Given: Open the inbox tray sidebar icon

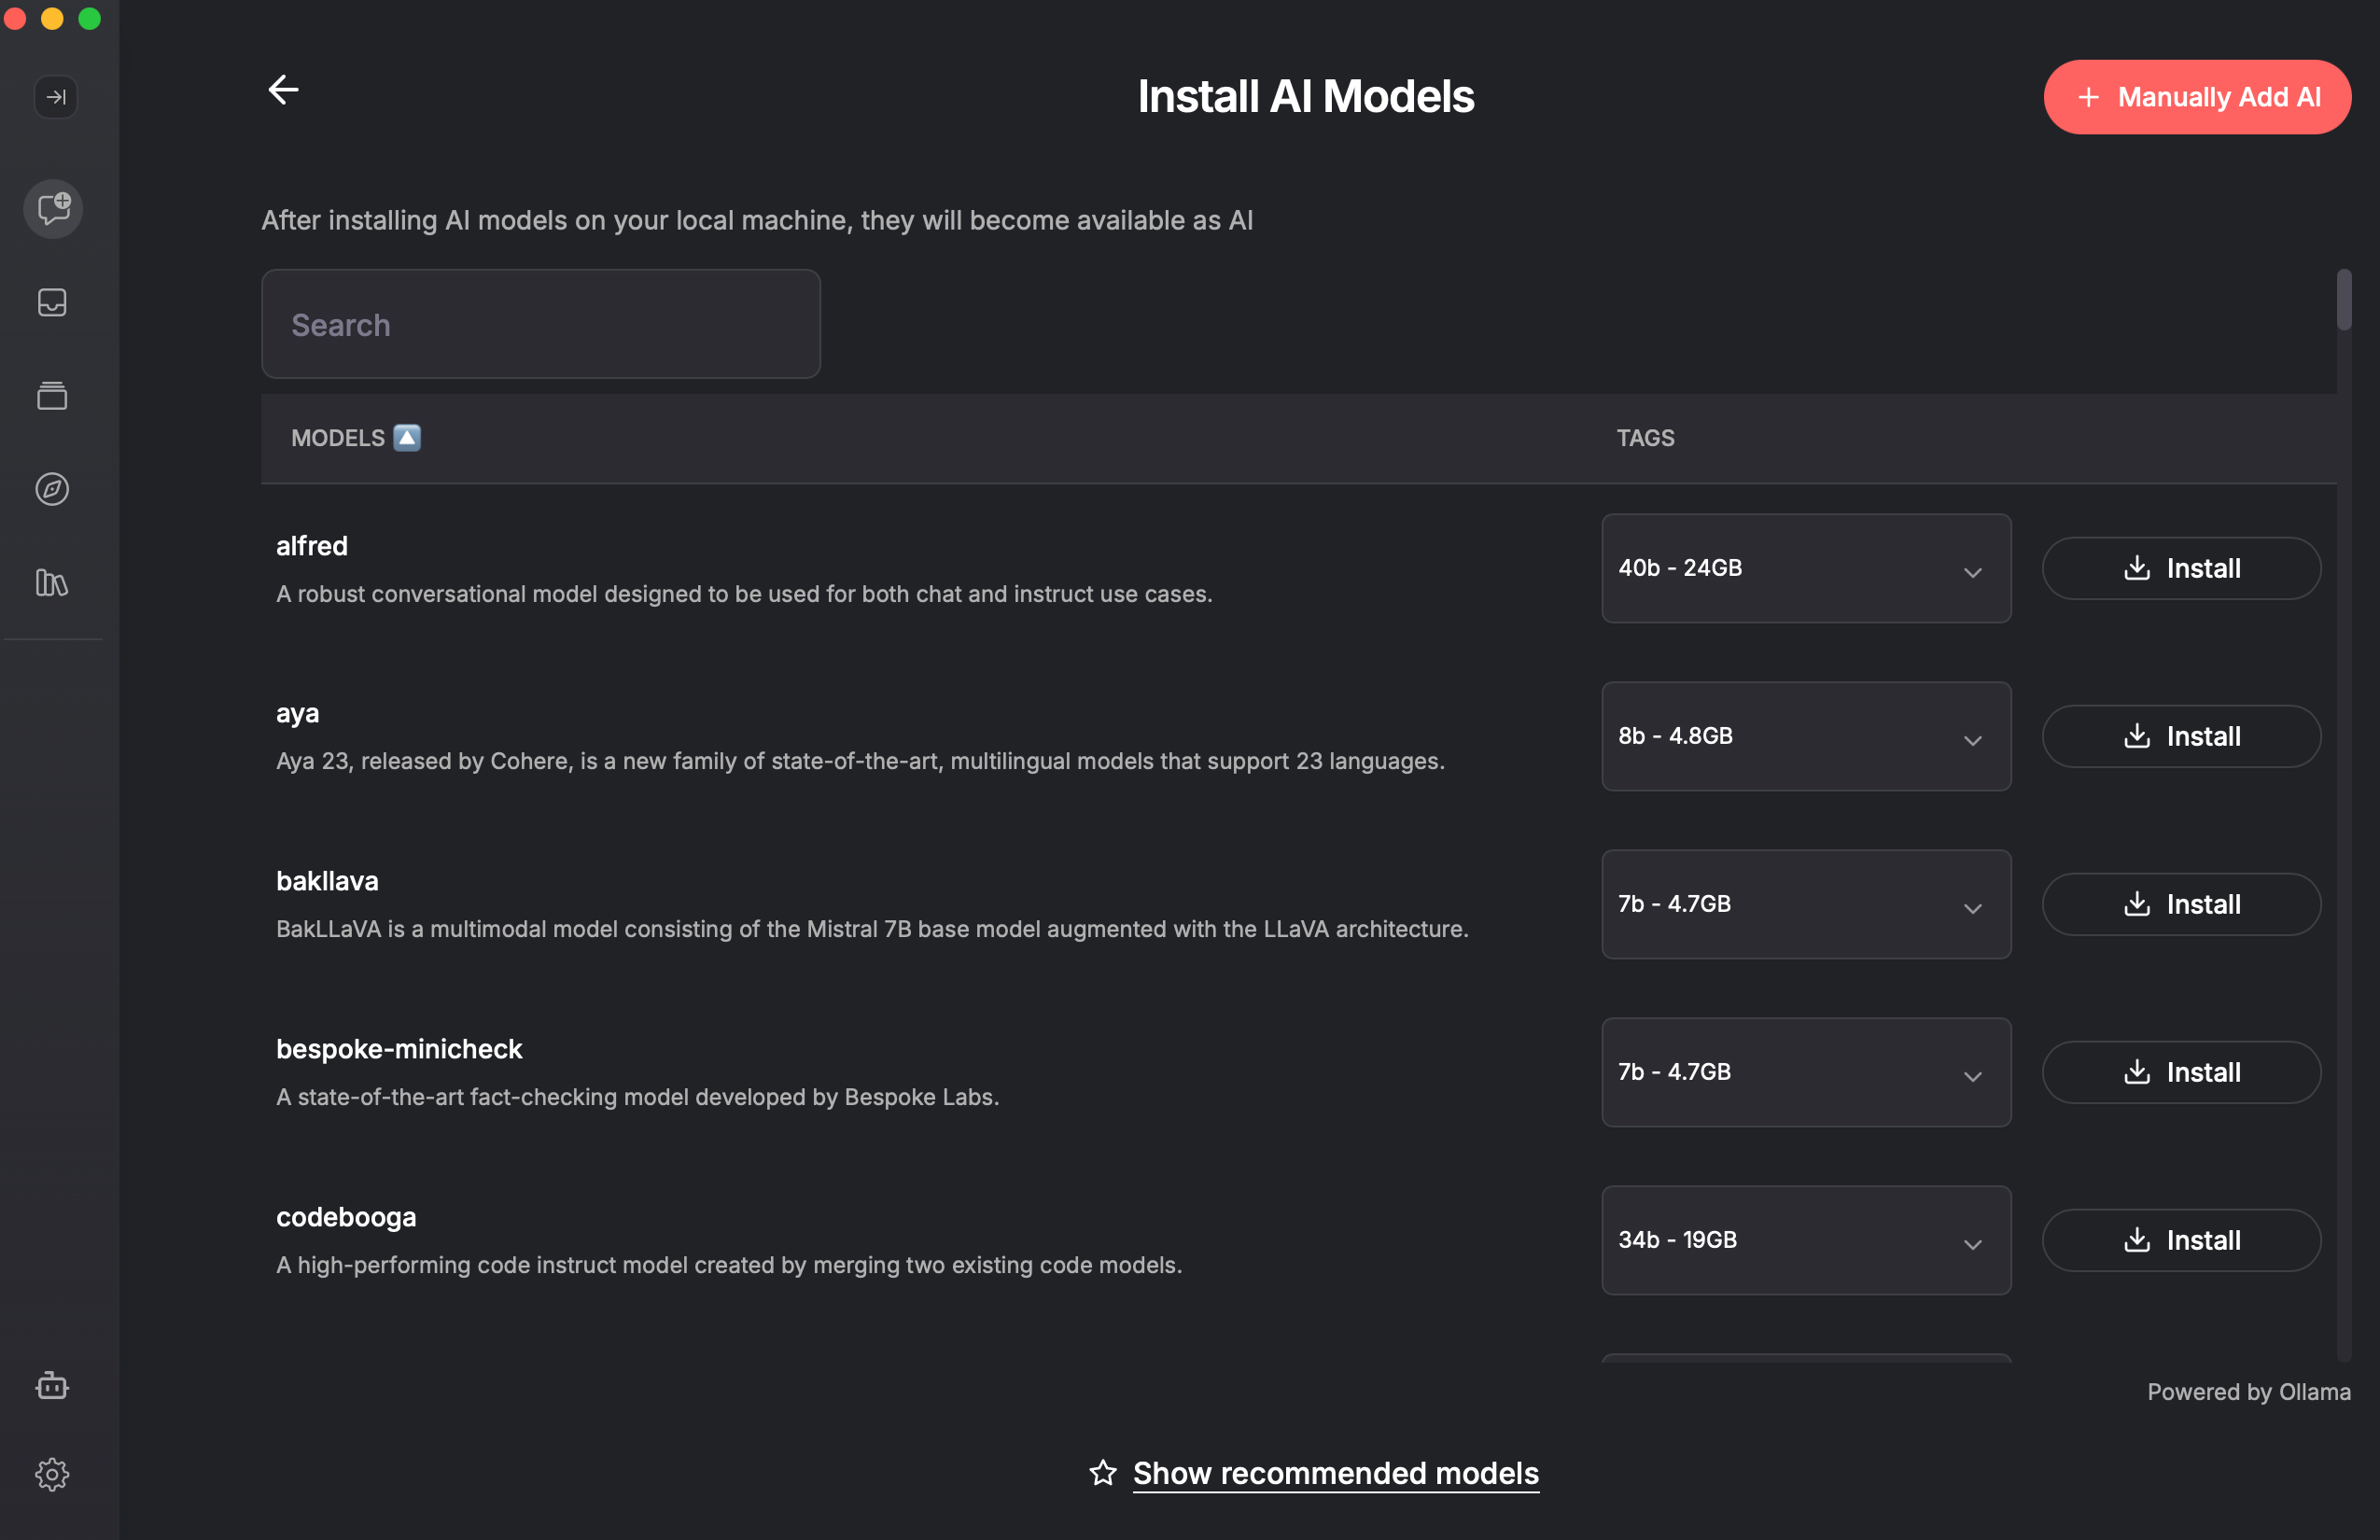Looking at the screenshot, I should point(53,302).
